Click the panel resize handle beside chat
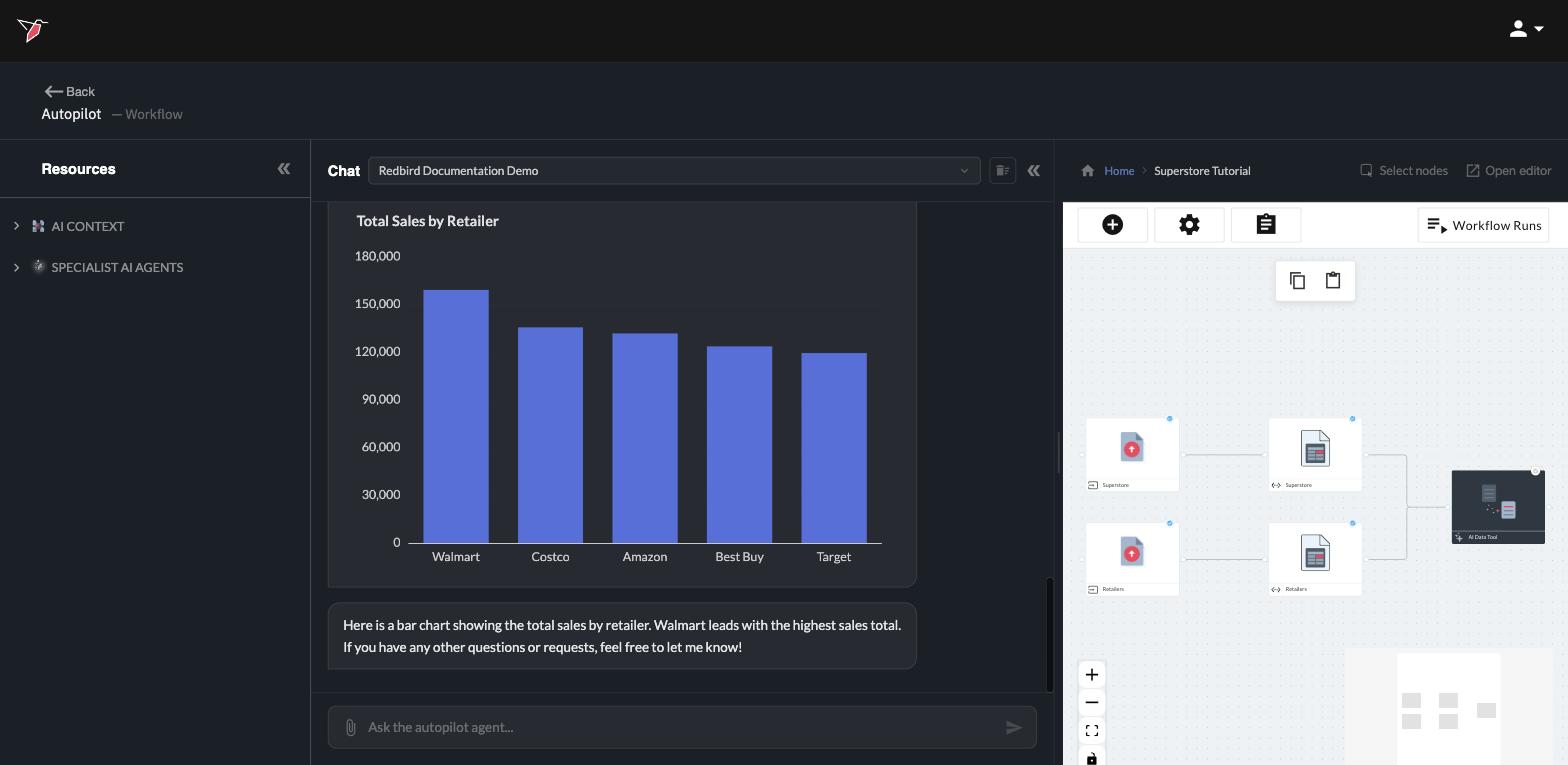The image size is (1568, 765). (x=1058, y=452)
